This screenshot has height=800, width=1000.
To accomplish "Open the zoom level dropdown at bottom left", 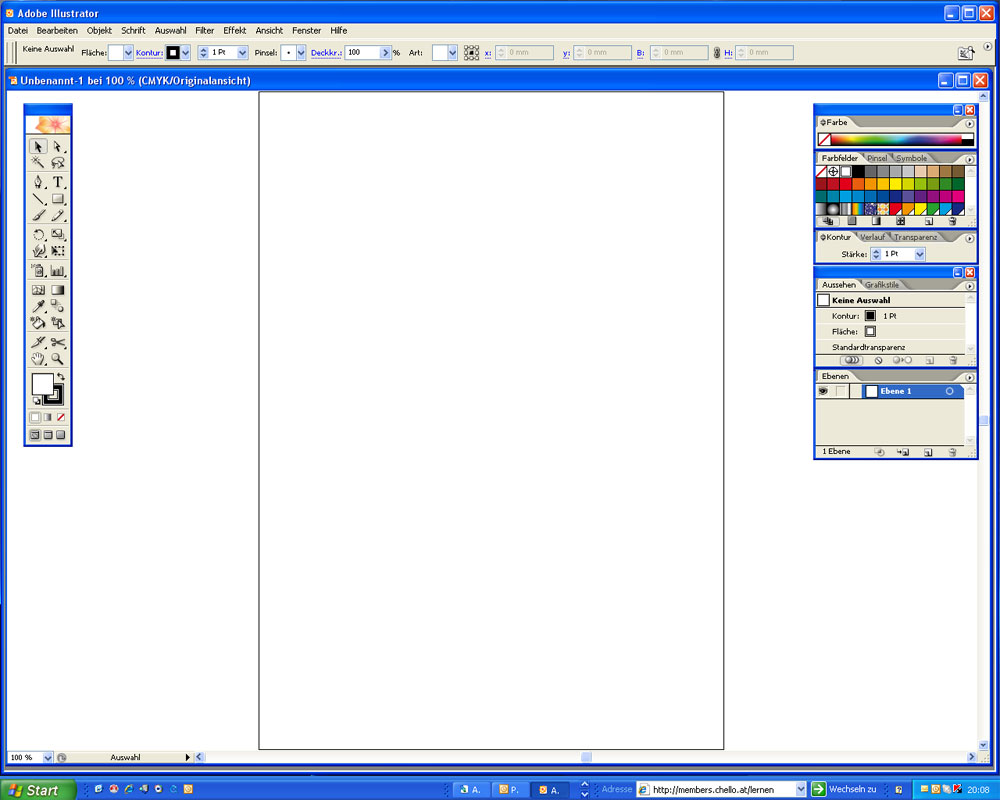I will [47, 758].
